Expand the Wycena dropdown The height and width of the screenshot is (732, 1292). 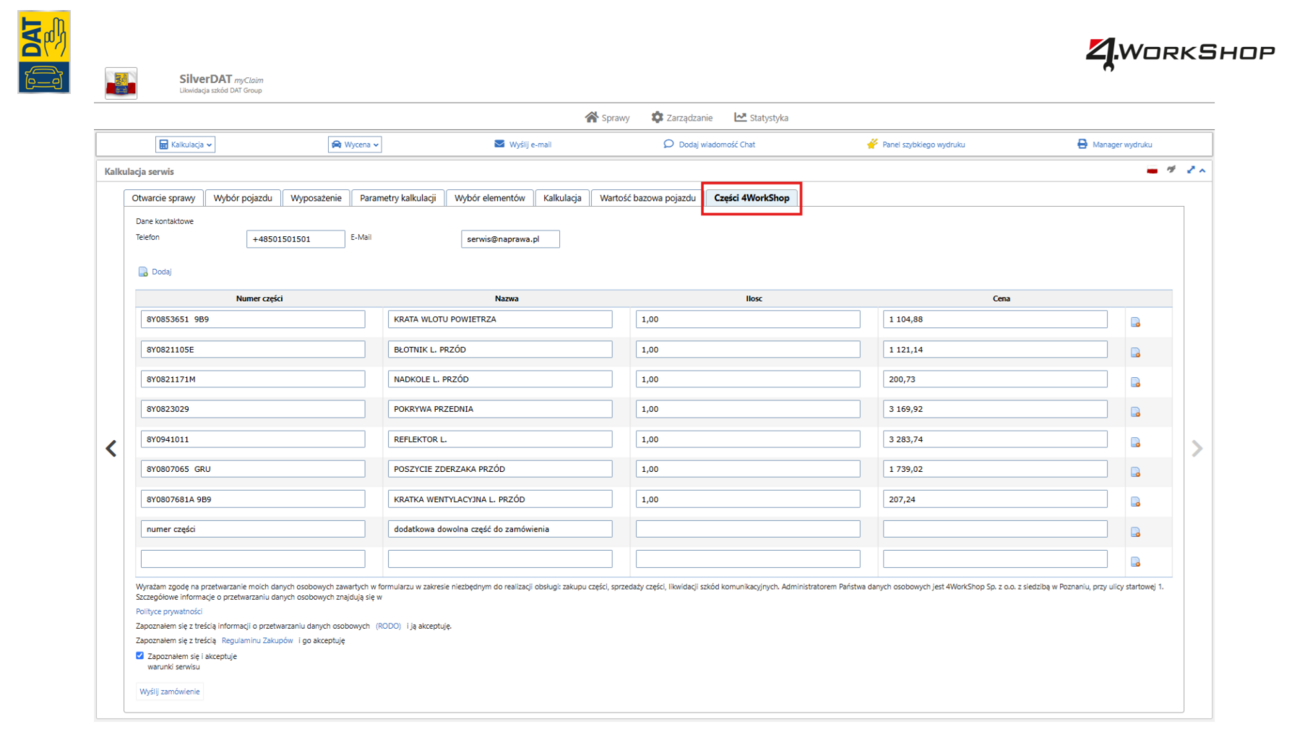355,144
